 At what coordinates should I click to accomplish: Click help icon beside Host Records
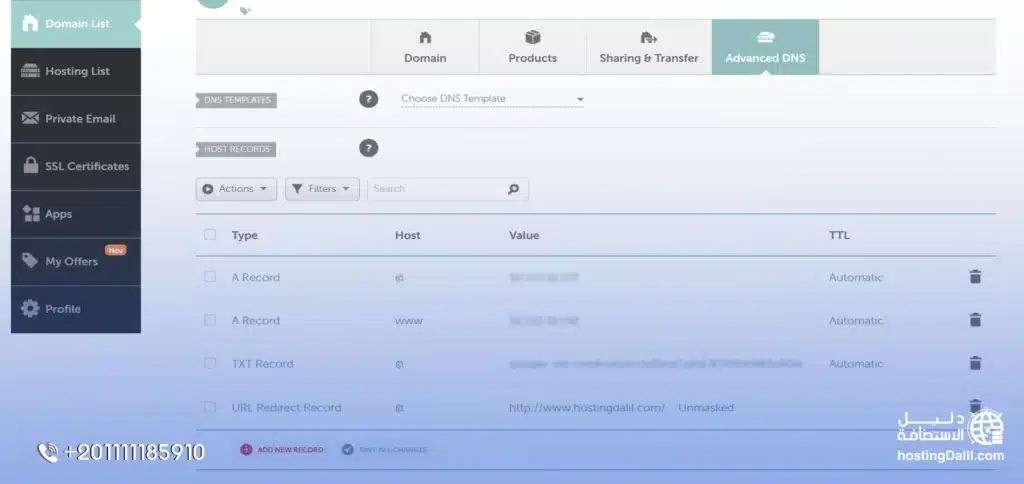pos(369,148)
